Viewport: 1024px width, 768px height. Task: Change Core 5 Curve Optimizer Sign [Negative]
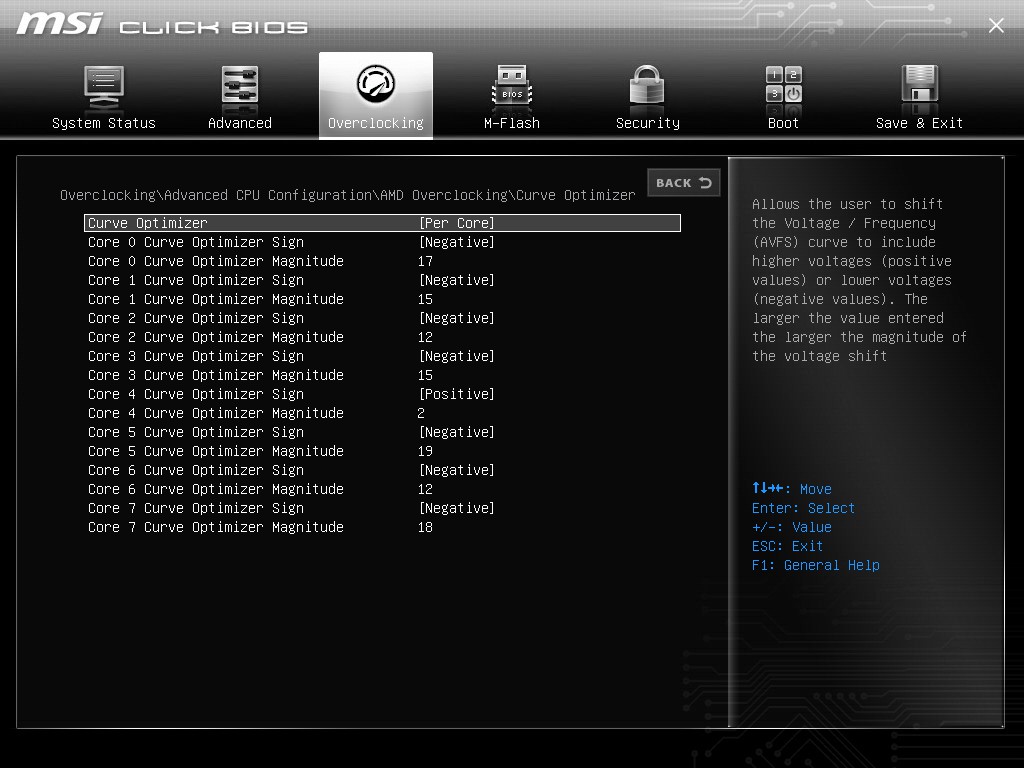click(456, 432)
